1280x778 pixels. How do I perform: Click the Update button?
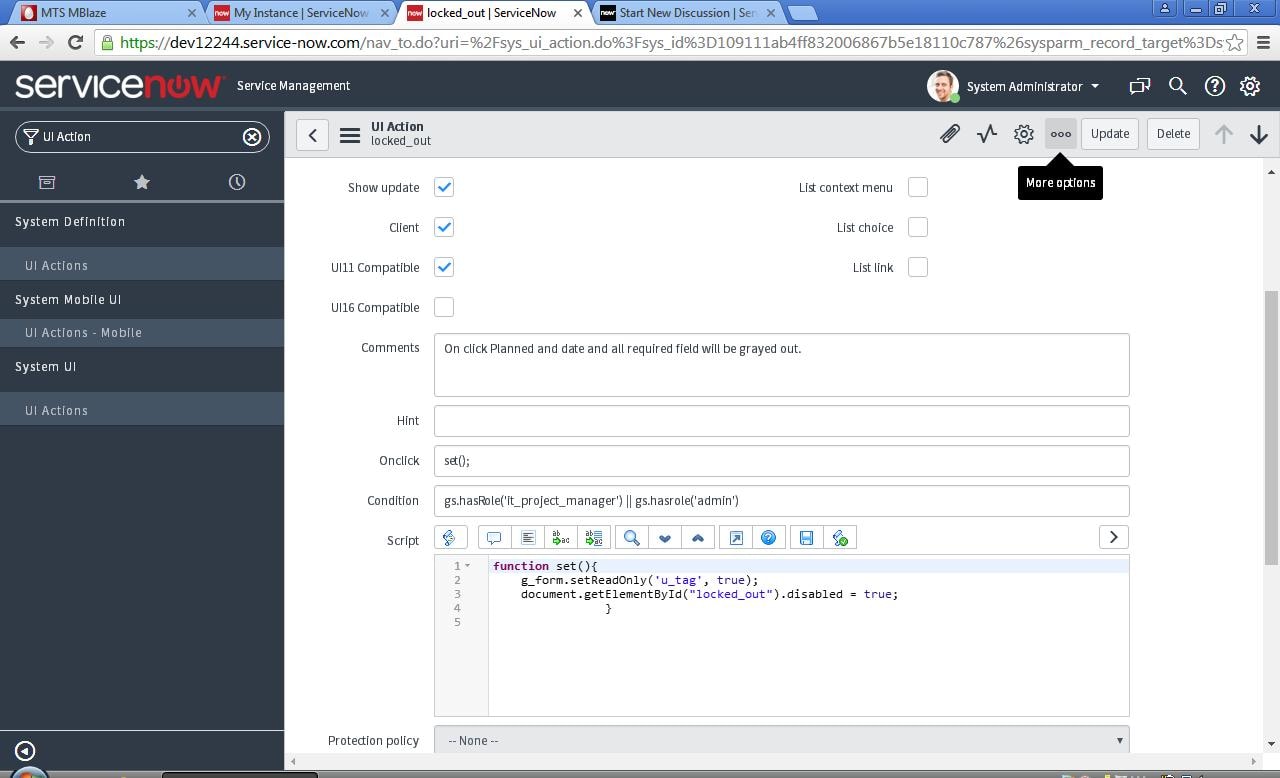1110,134
